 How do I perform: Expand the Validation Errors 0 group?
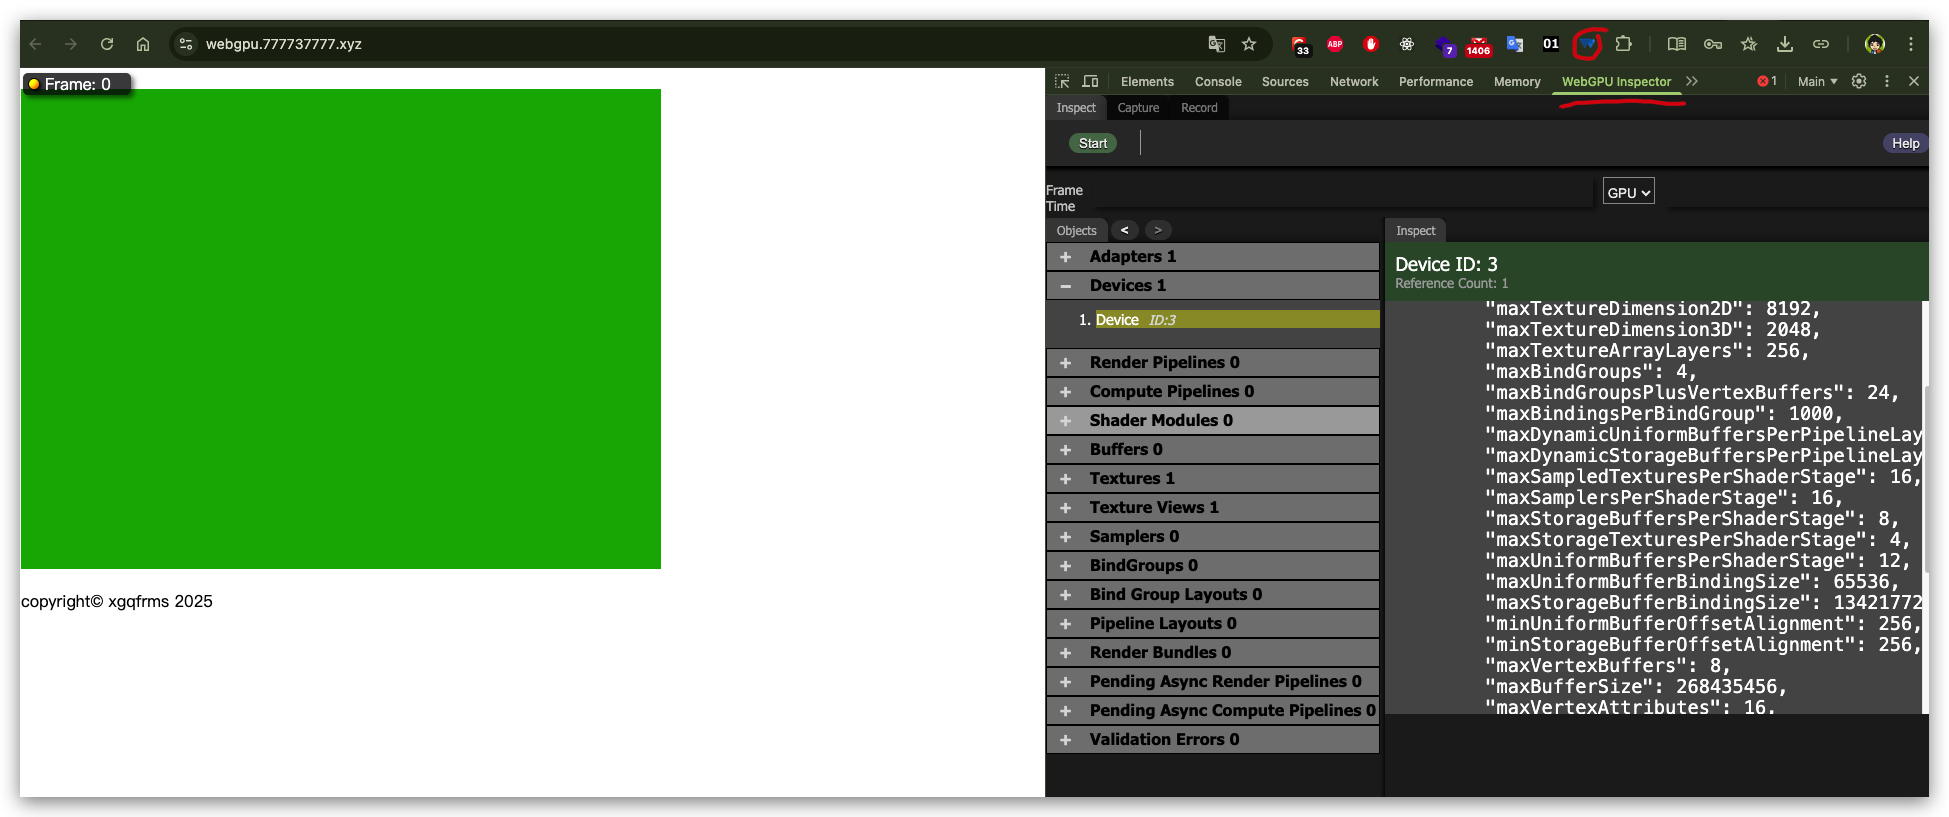pyautogui.click(x=1213, y=740)
